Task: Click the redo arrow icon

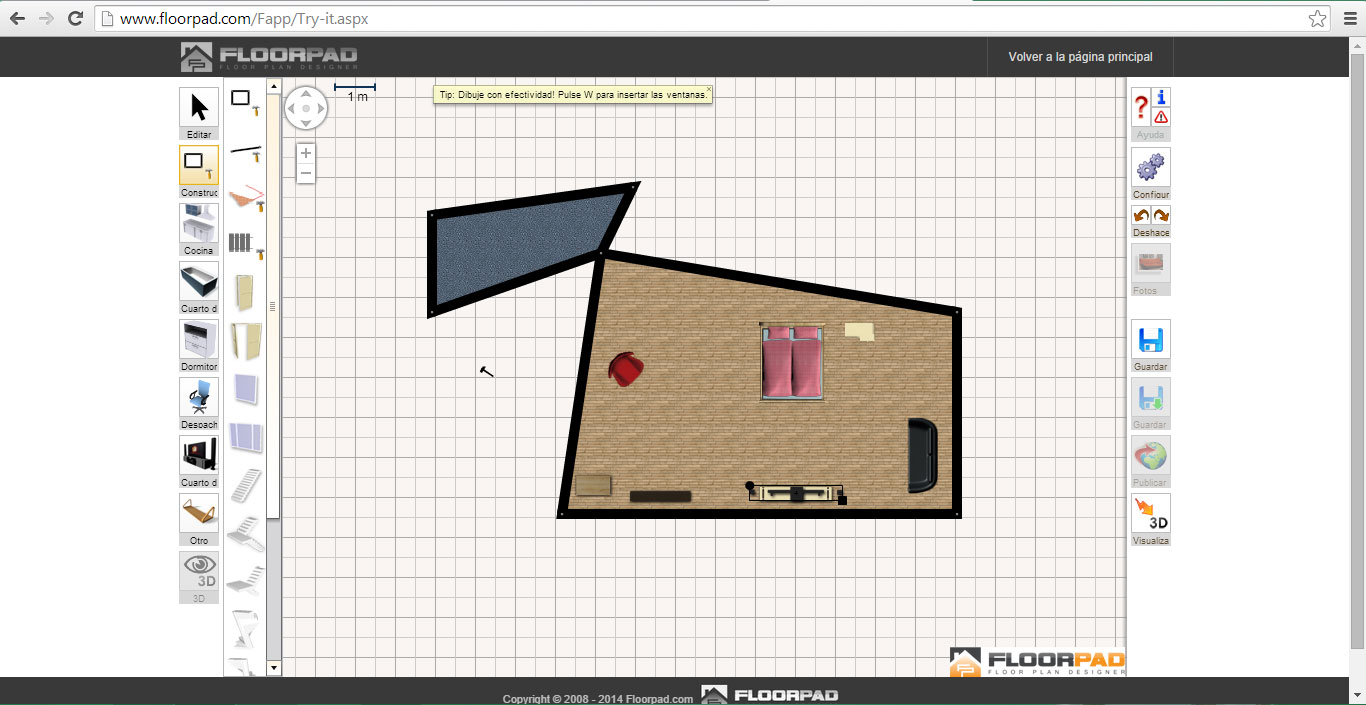Action: click(1161, 216)
